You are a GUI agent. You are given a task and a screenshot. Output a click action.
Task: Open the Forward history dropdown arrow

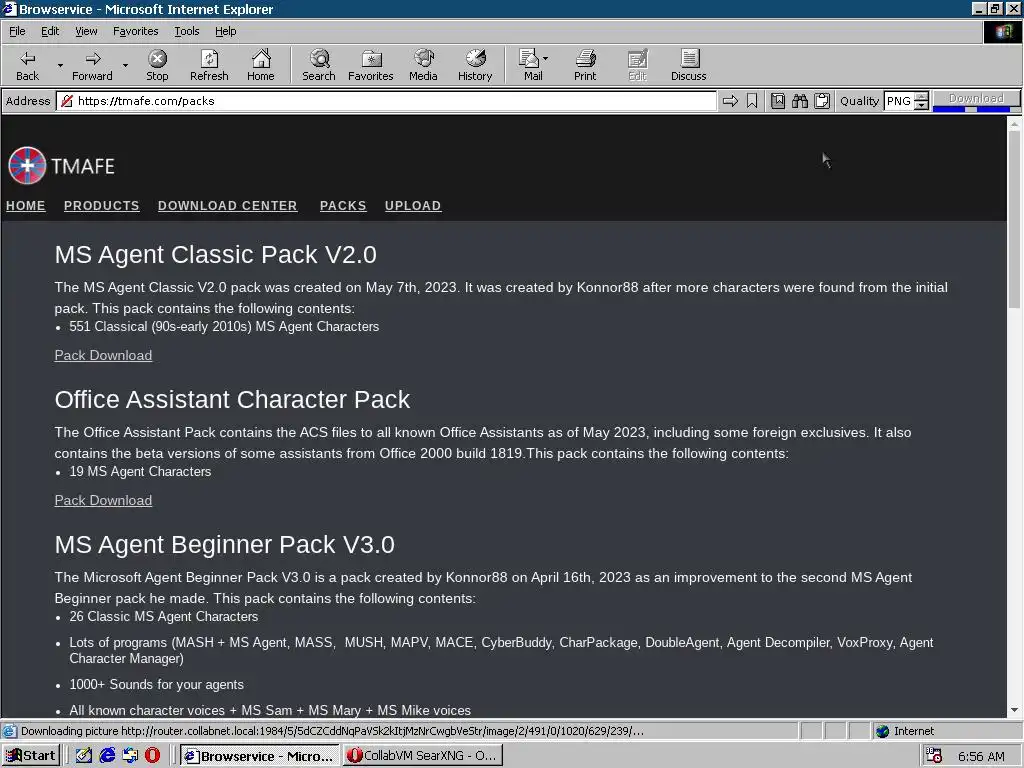(x=125, y=65)
